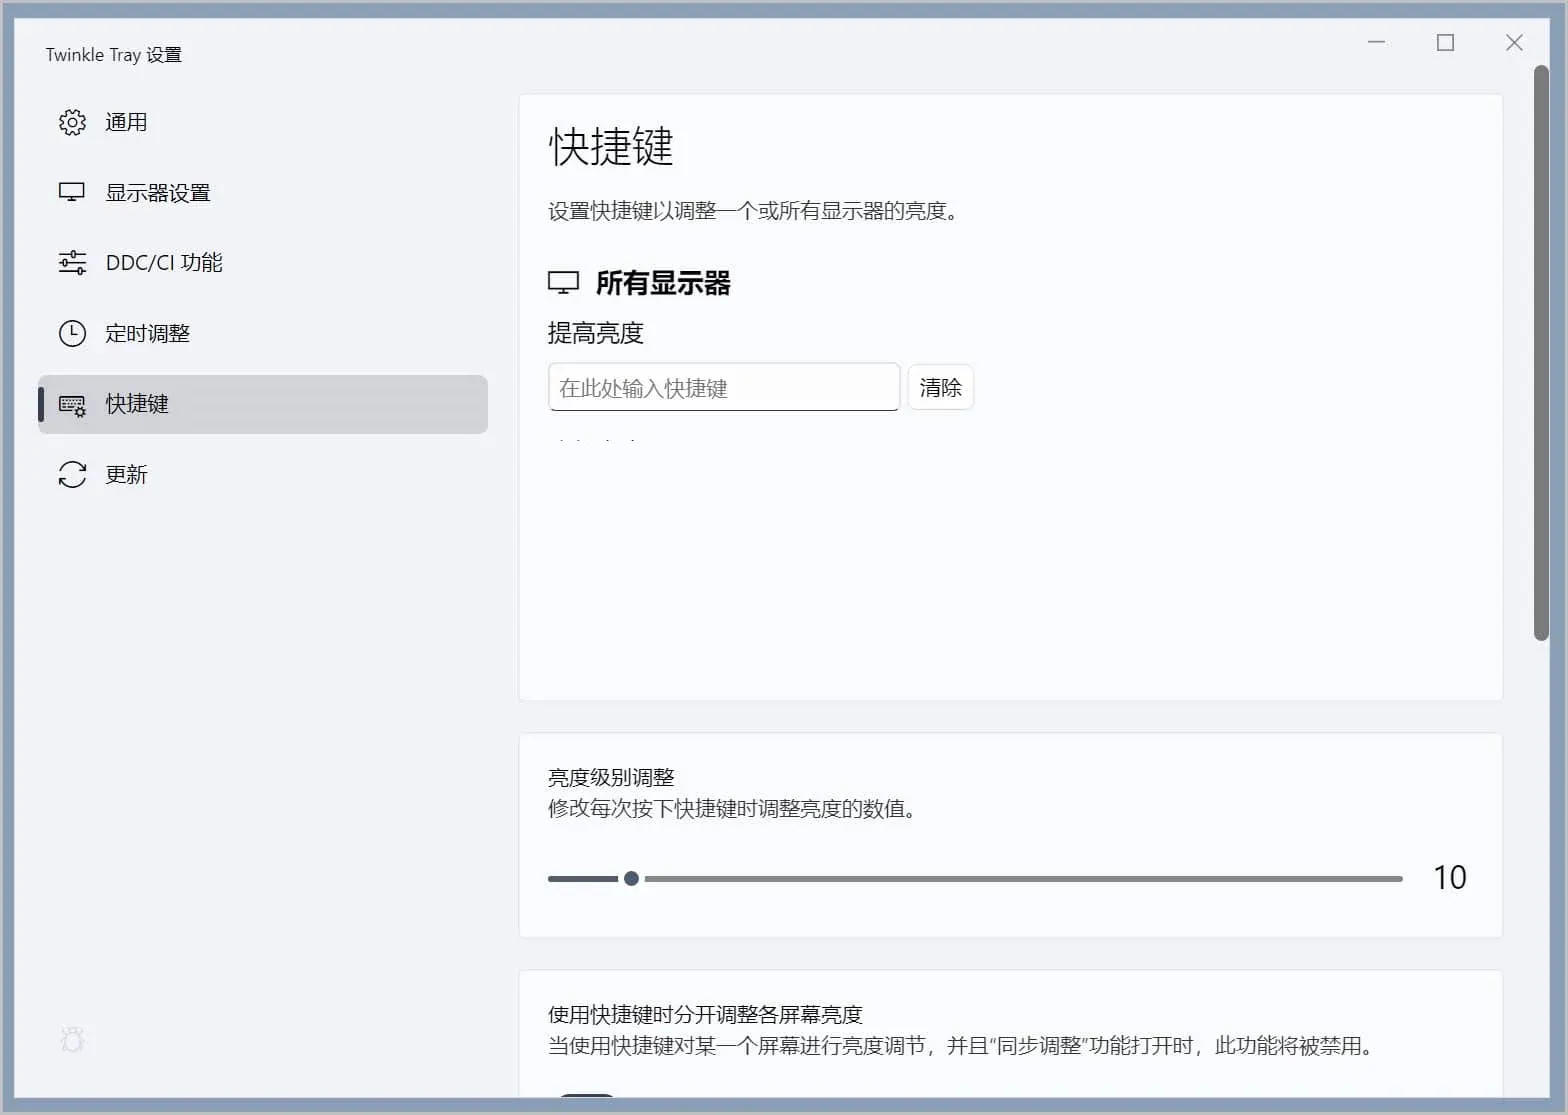Minimize the Twinkle Tray settings window

pyautogui.click(x=1376, y=42)
